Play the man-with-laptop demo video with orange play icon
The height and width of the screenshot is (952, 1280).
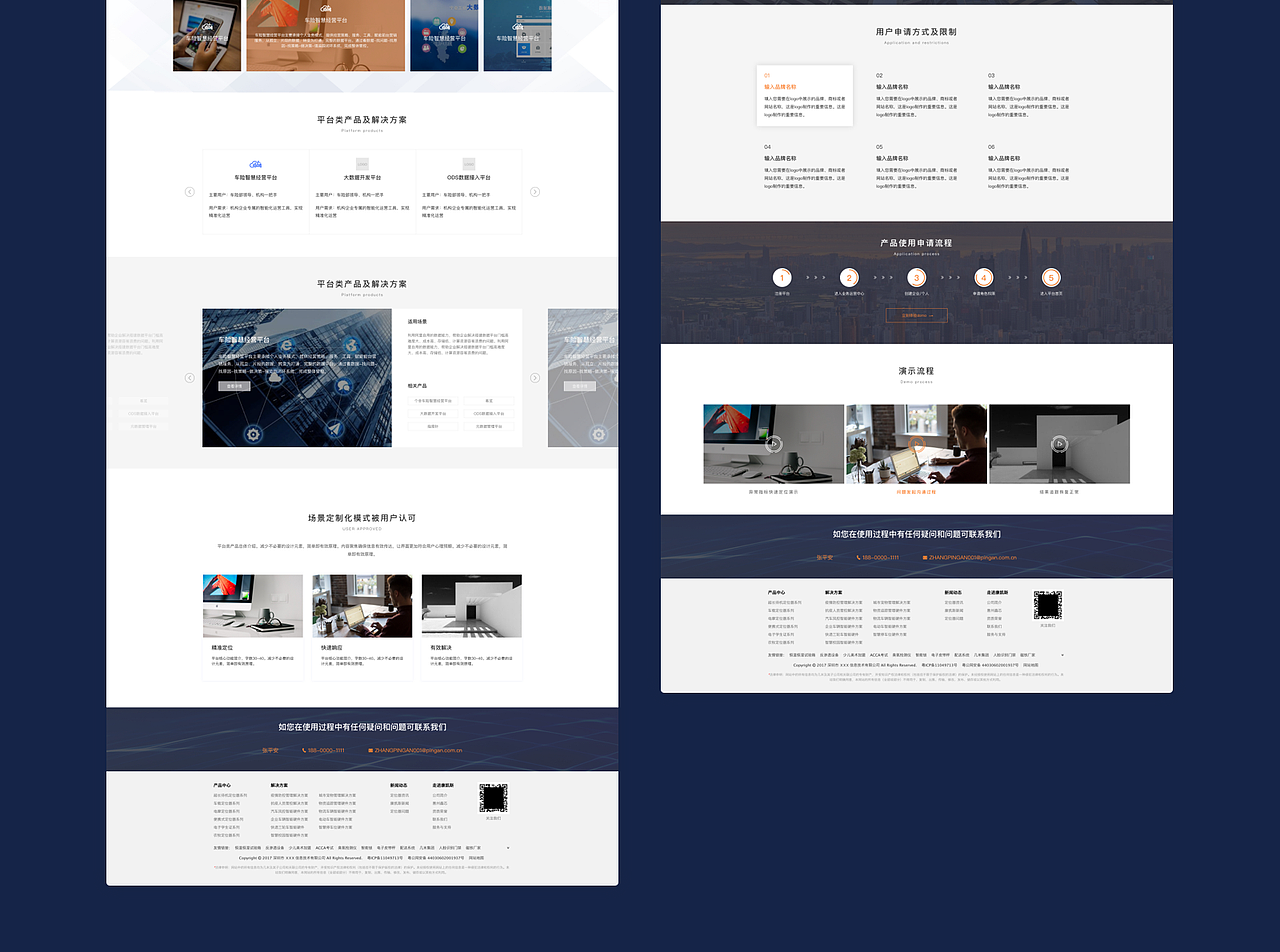pyautogui.click(x=916, y=444)
